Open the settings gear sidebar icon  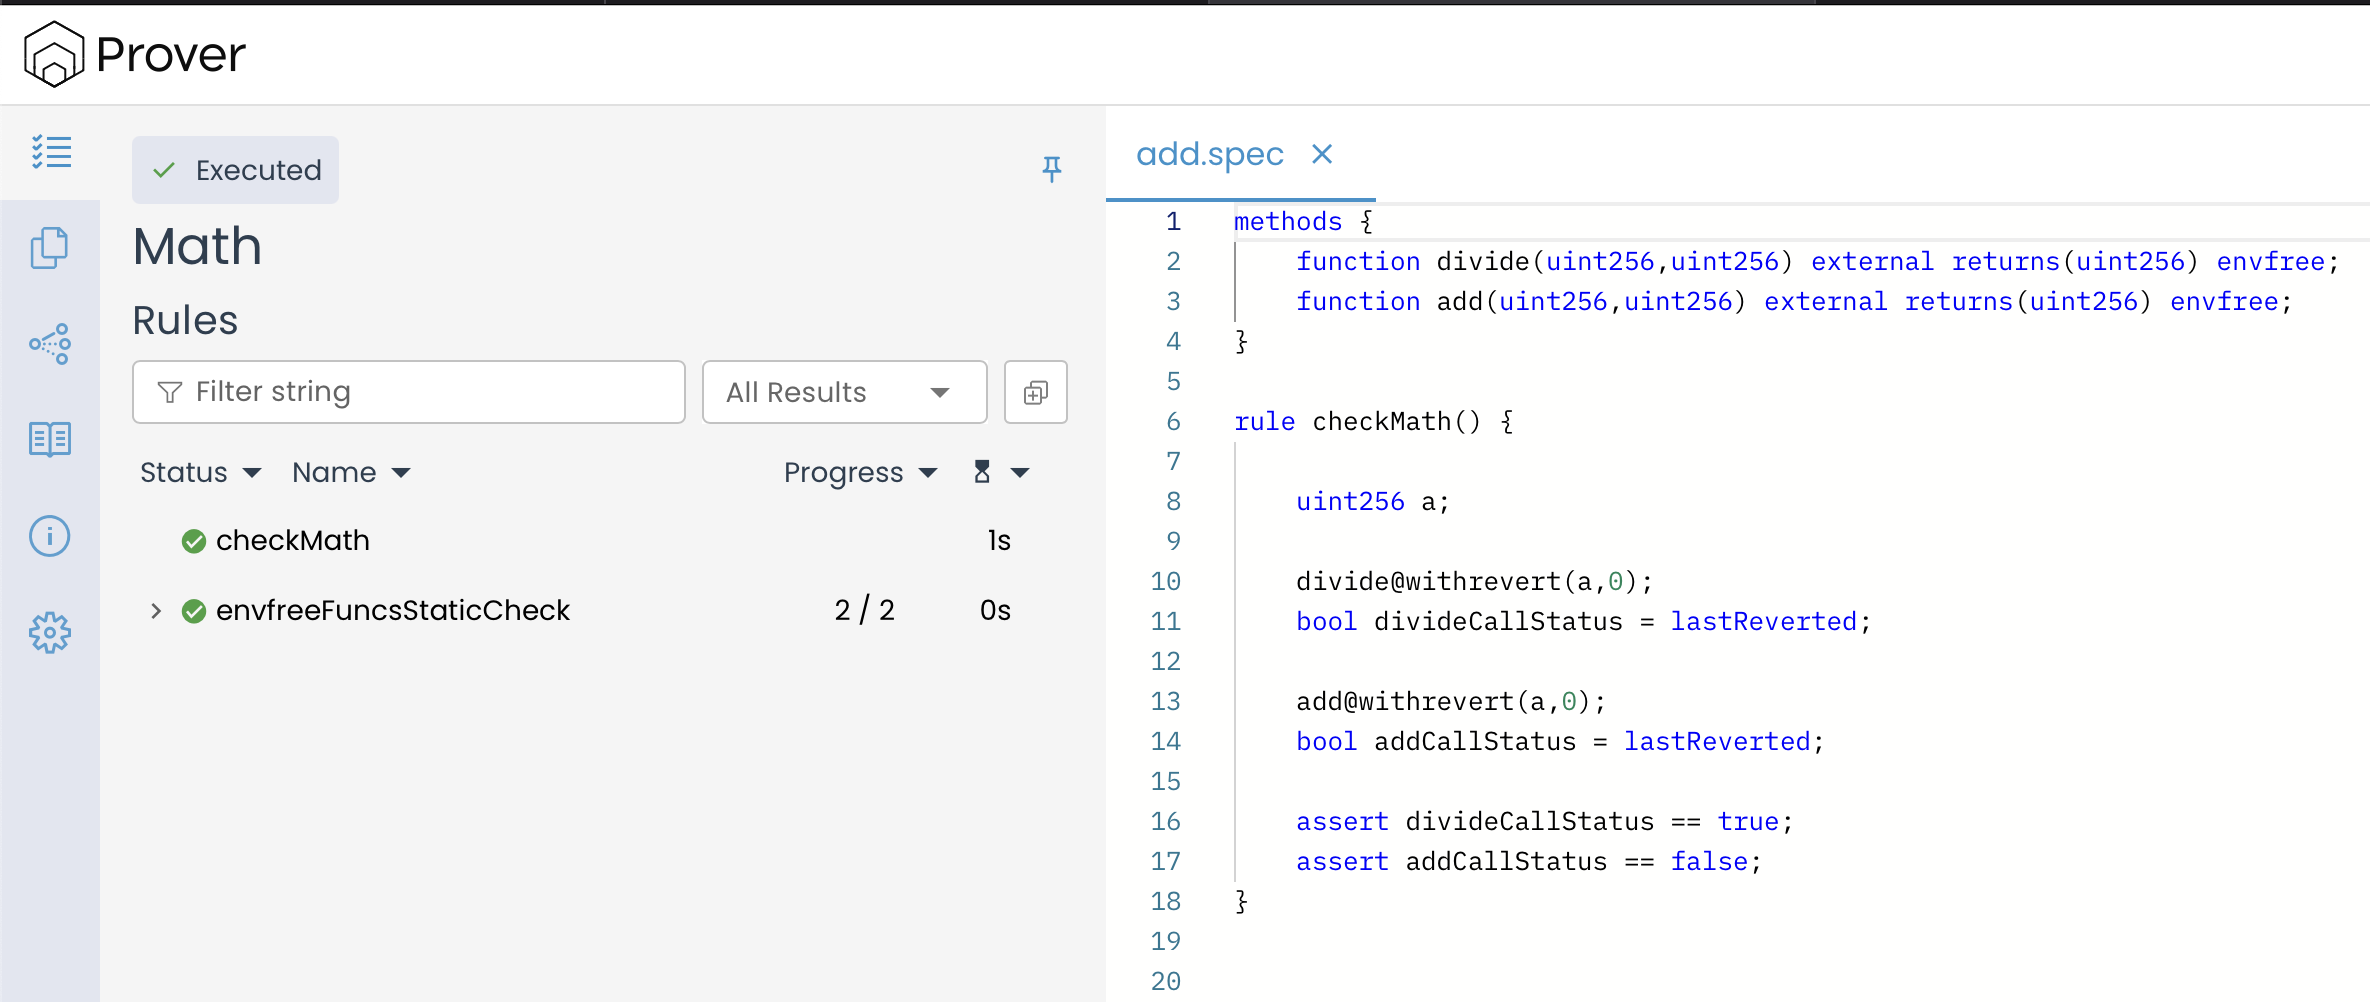(49, 633)
